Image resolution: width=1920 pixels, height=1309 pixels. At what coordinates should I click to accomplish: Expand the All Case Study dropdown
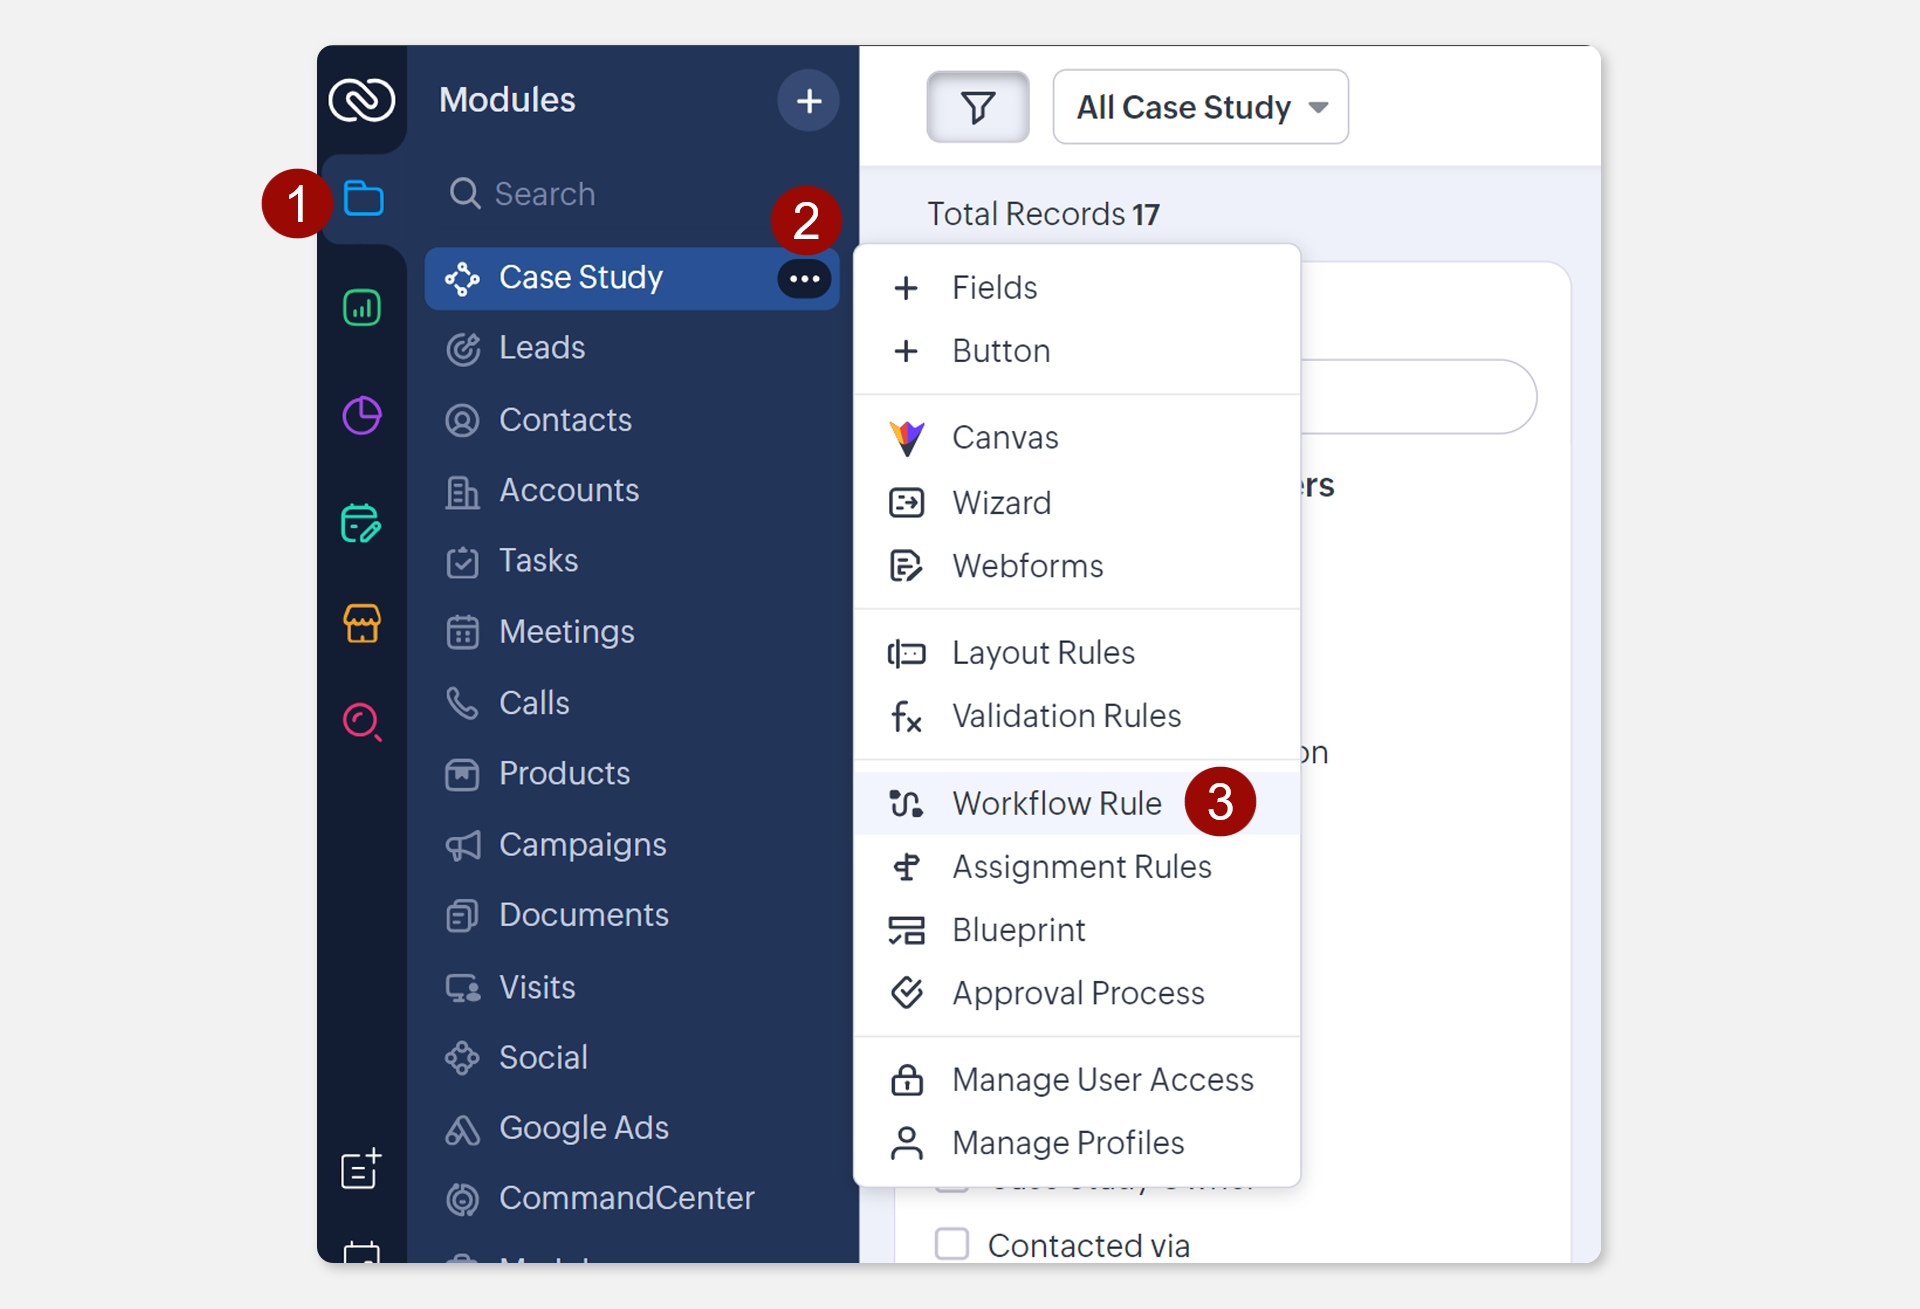pos(1200,107)
